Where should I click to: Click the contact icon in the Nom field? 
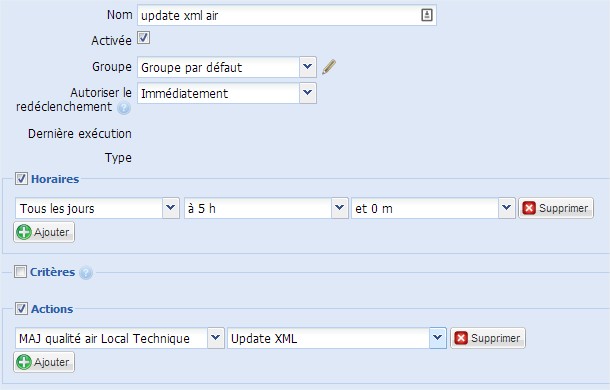coord(427,15)
